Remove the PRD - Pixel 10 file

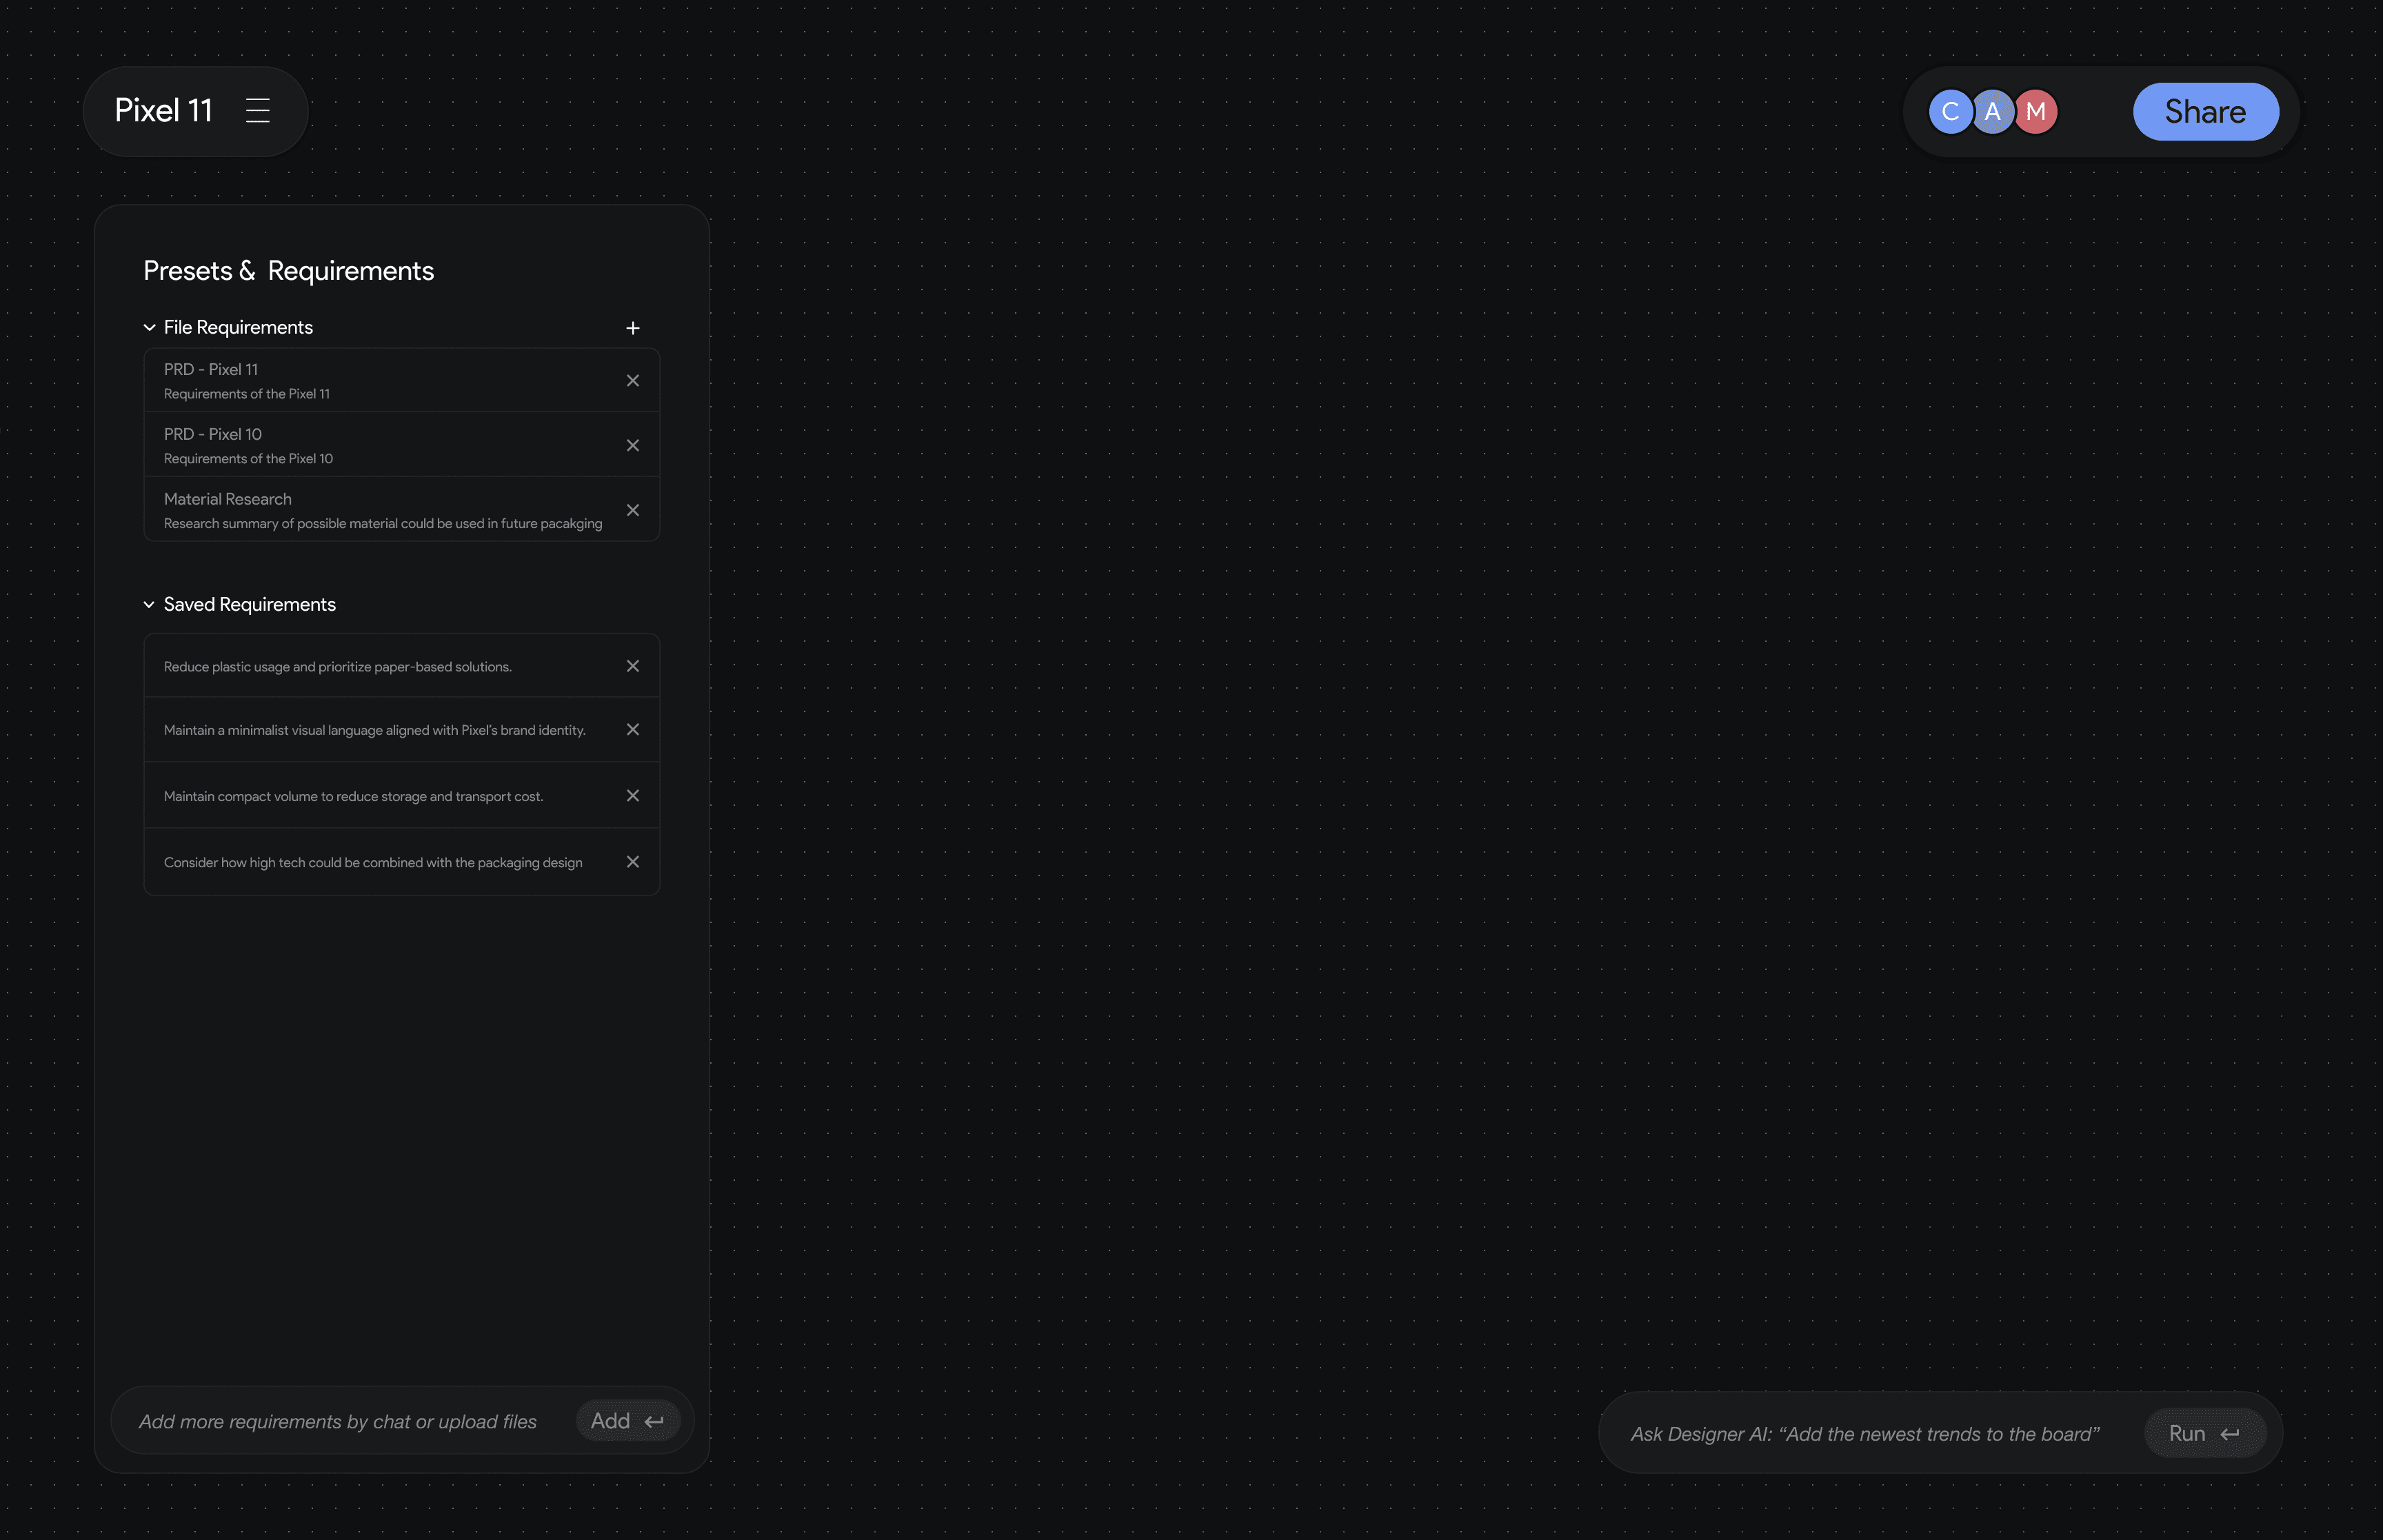(x=632, y=446)
